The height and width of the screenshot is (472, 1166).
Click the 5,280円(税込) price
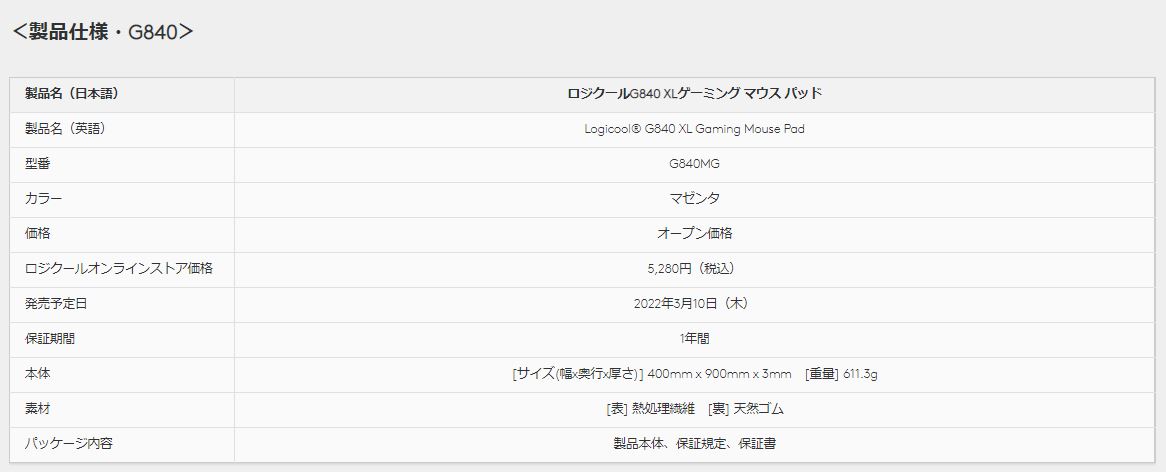(x=694, y=268)
